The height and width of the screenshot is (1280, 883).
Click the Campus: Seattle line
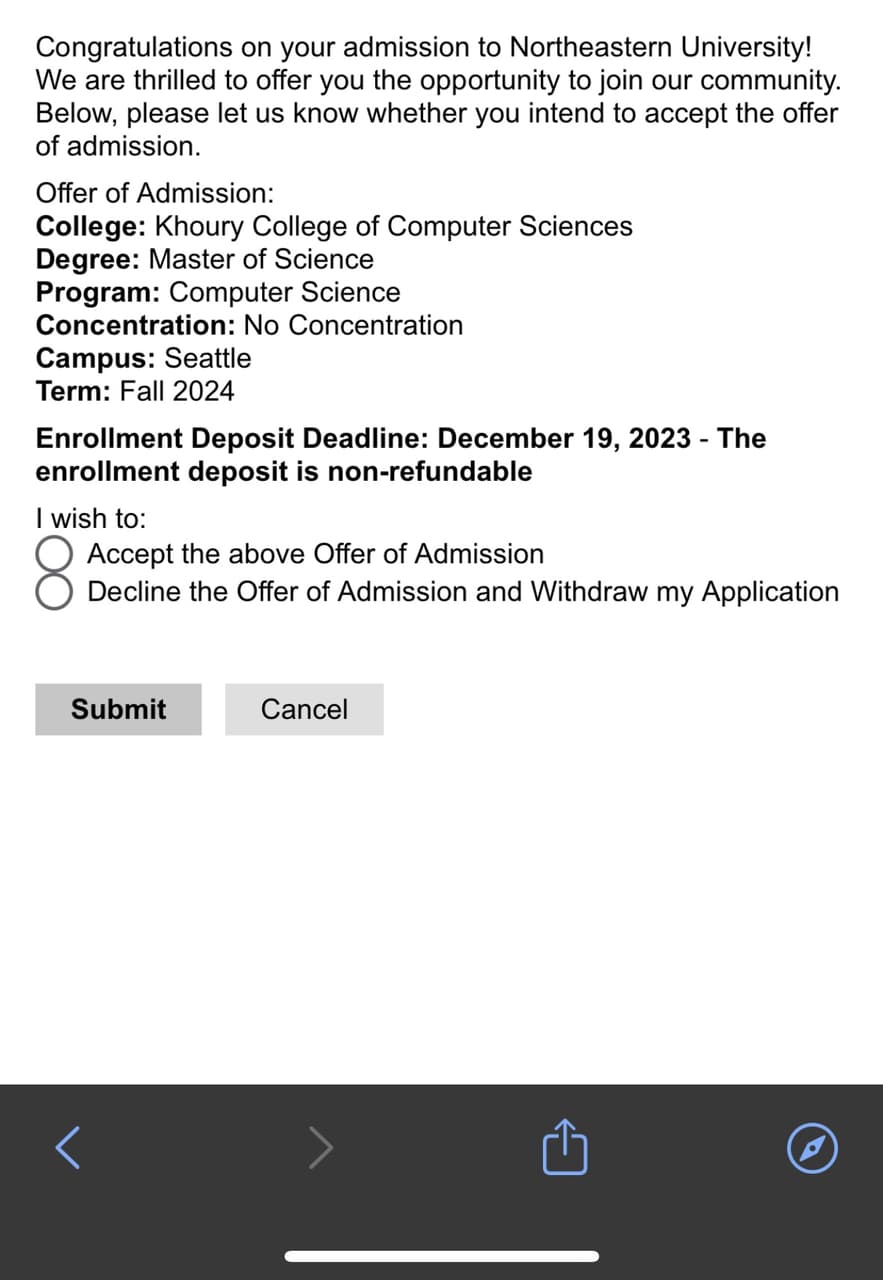click(x=143, y=358)
